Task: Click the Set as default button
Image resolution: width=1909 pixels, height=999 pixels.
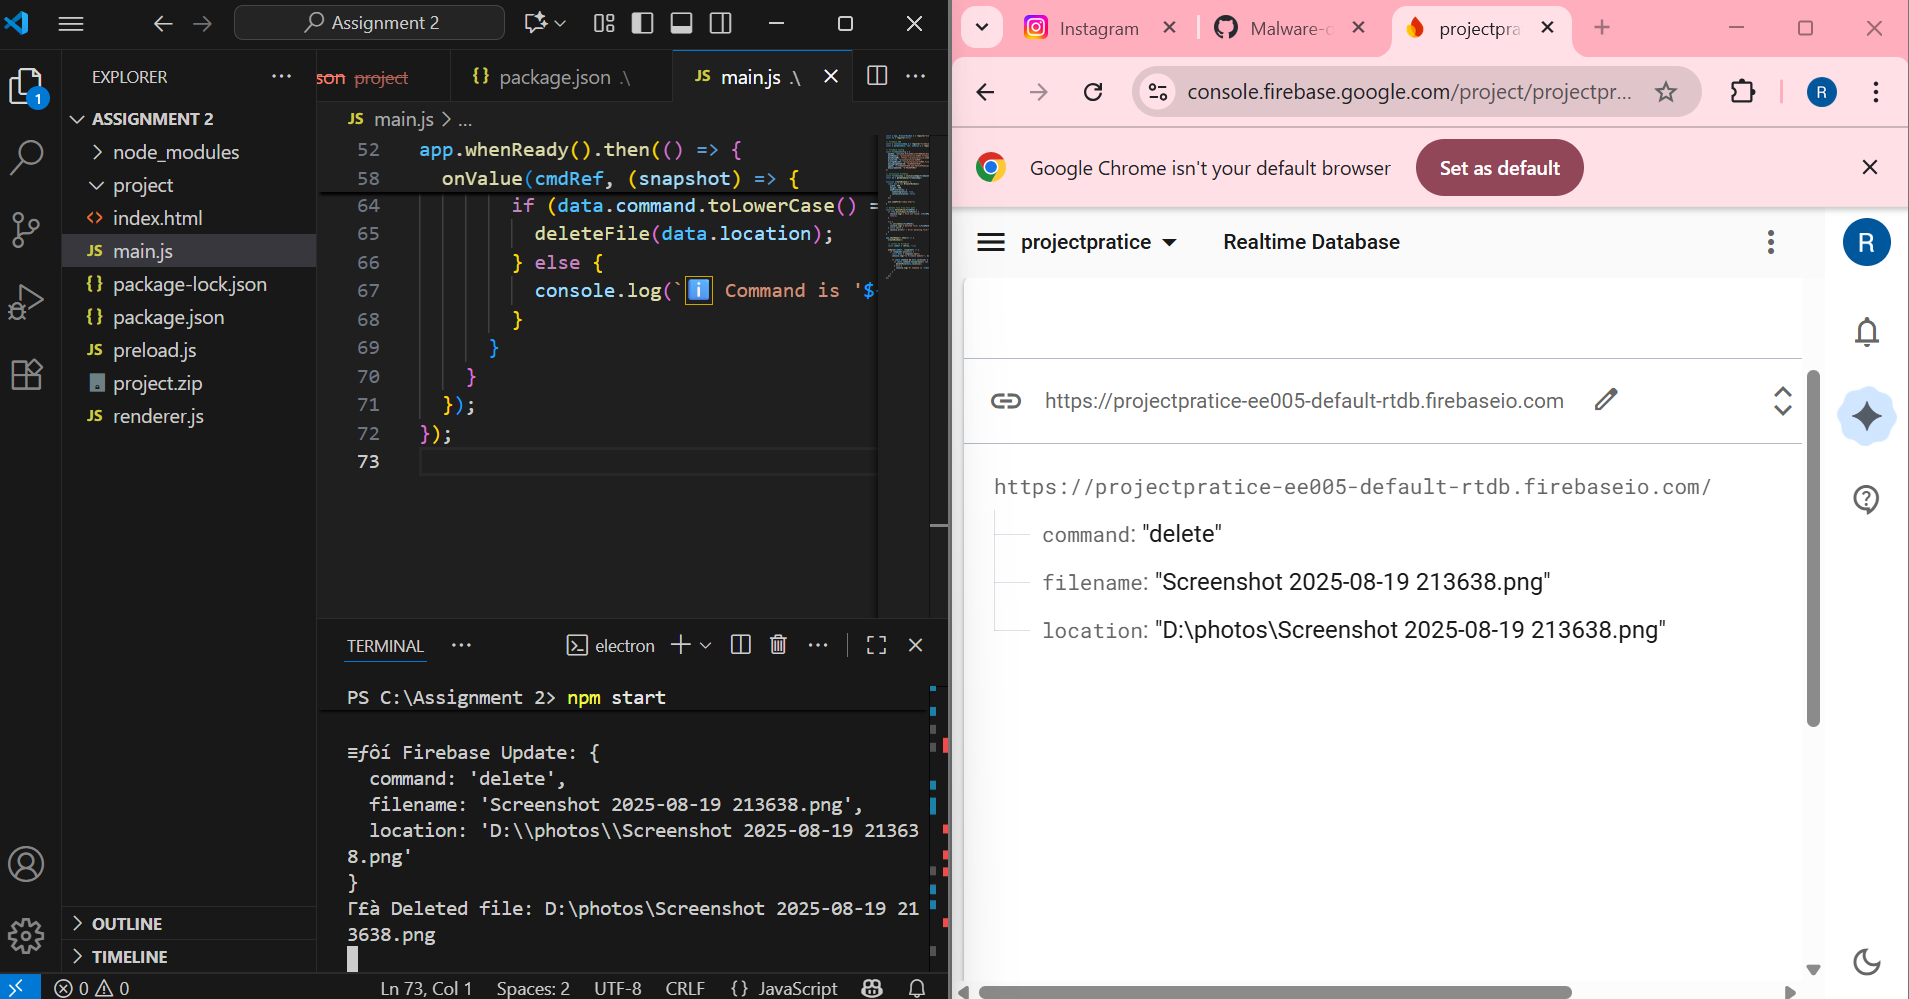Action: tap(1498, 168)
